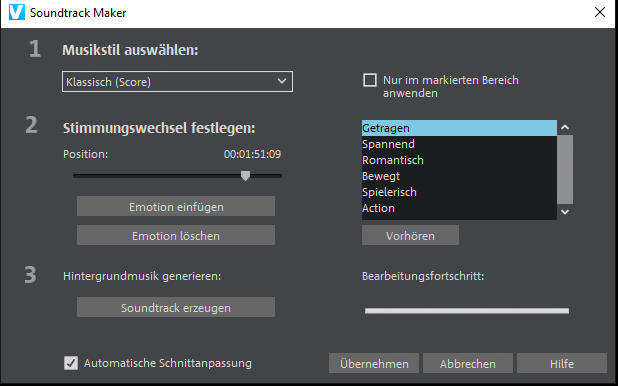The image size is (618, 386).
Task: Confirm with the Übernehmen button
Action: coord(374,363)
